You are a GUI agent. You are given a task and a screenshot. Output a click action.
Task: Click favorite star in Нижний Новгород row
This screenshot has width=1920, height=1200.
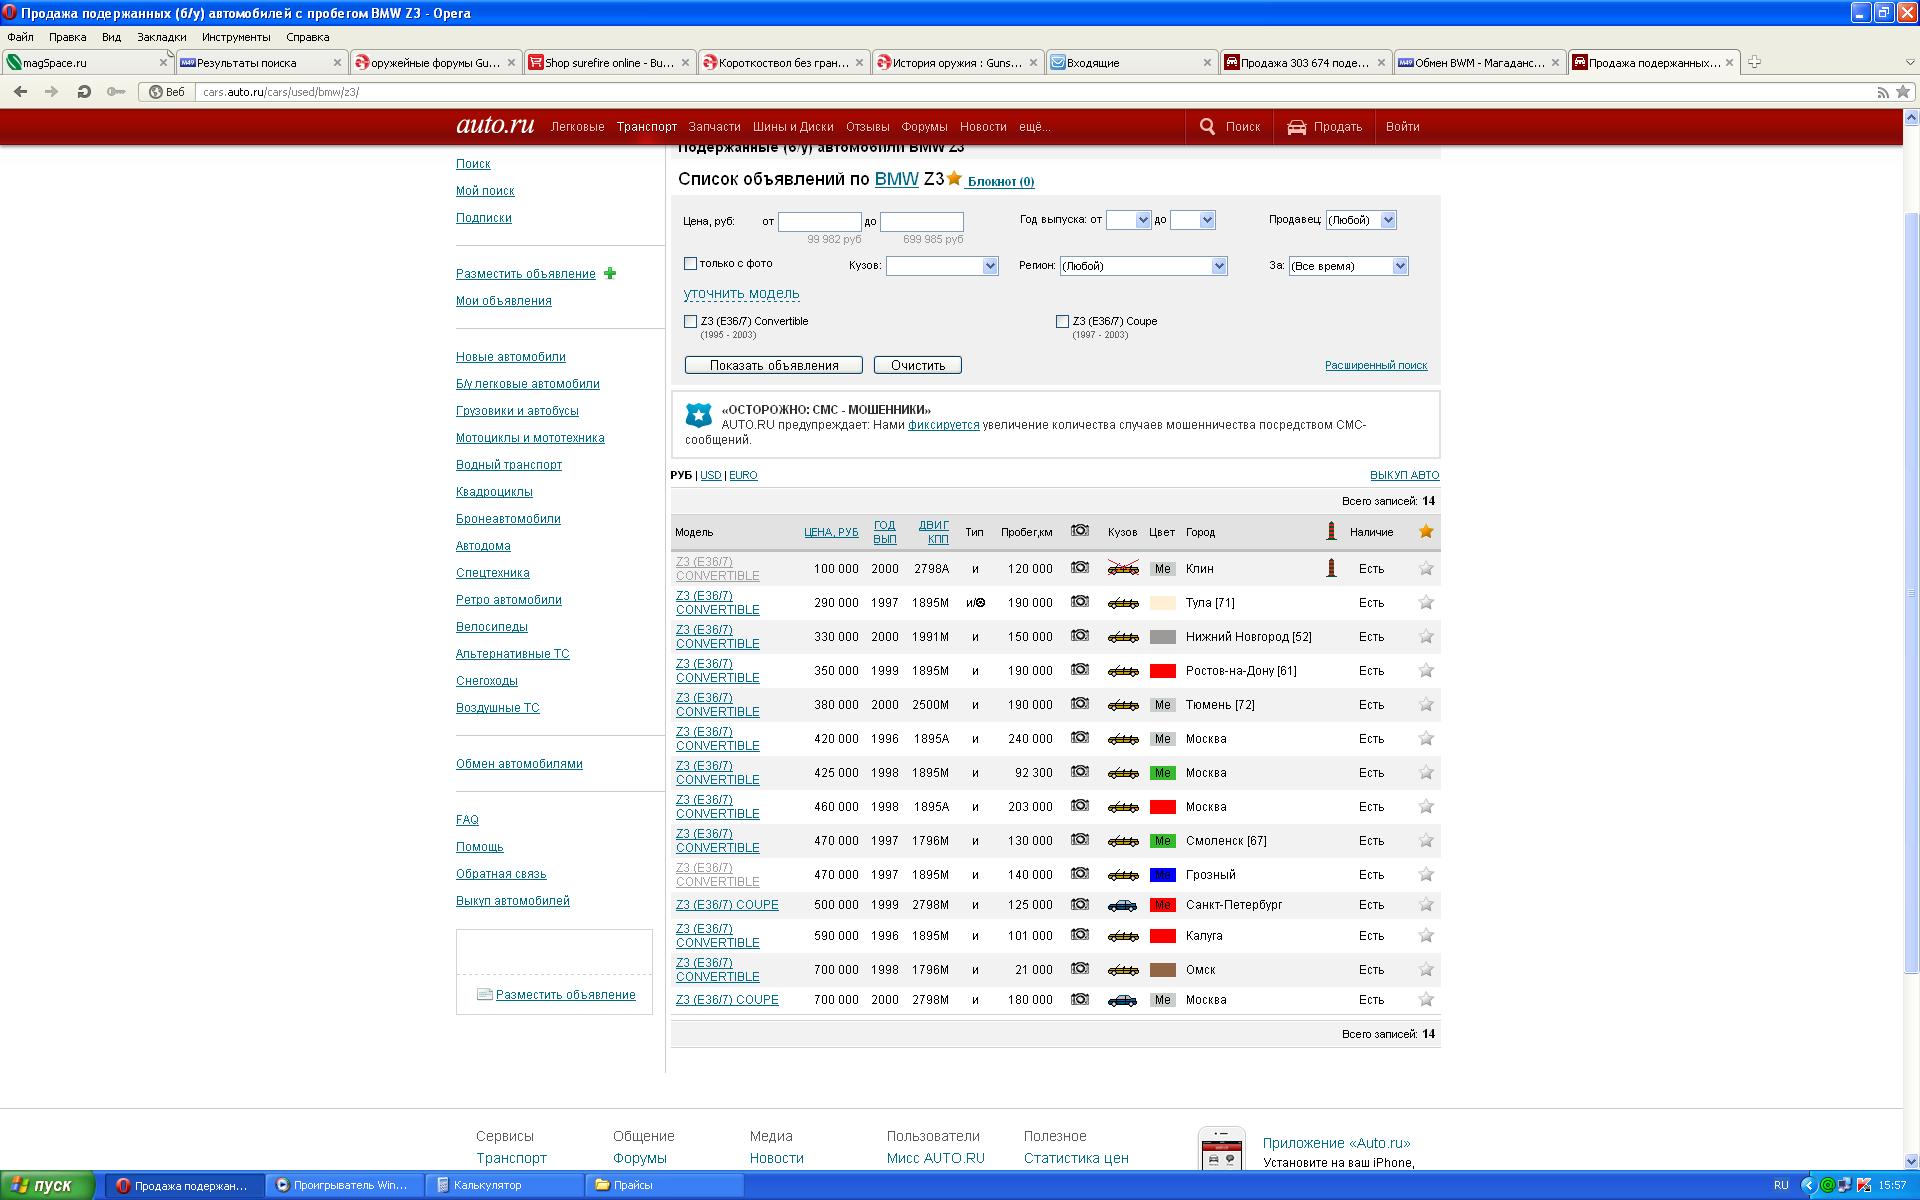tap(1426, 636)
